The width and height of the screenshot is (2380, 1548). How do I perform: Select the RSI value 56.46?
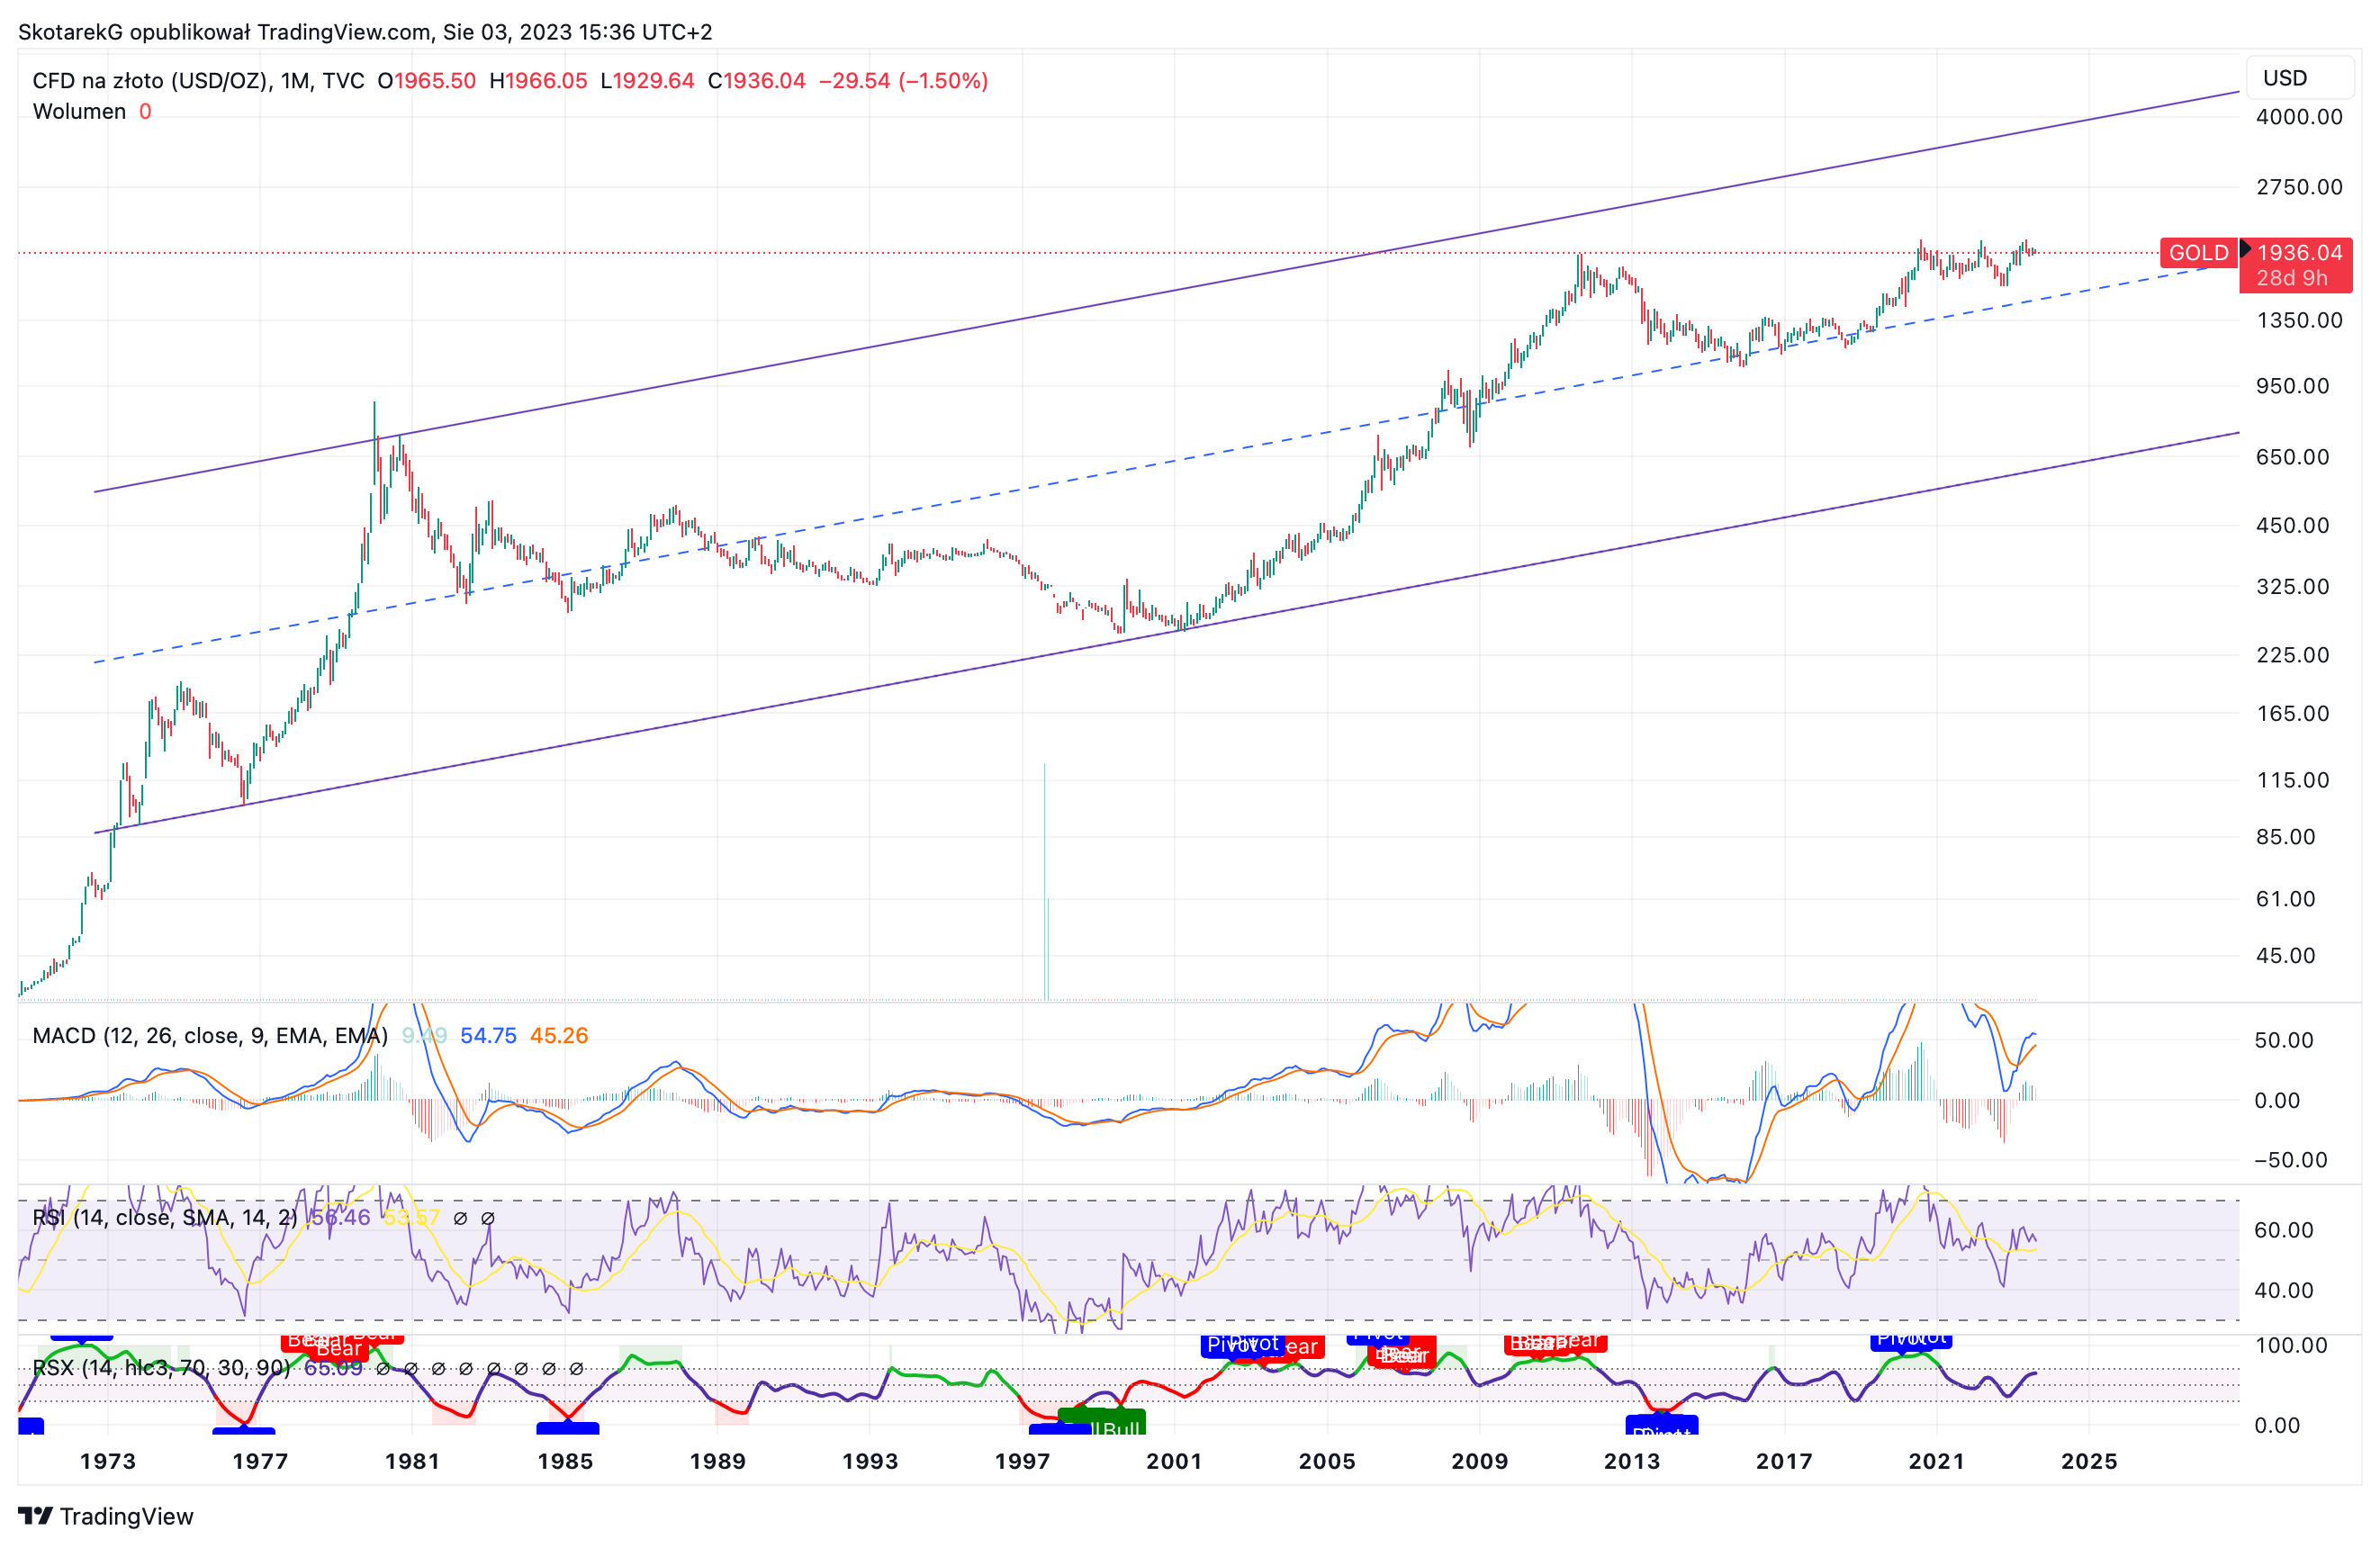tap(340, 1218)
